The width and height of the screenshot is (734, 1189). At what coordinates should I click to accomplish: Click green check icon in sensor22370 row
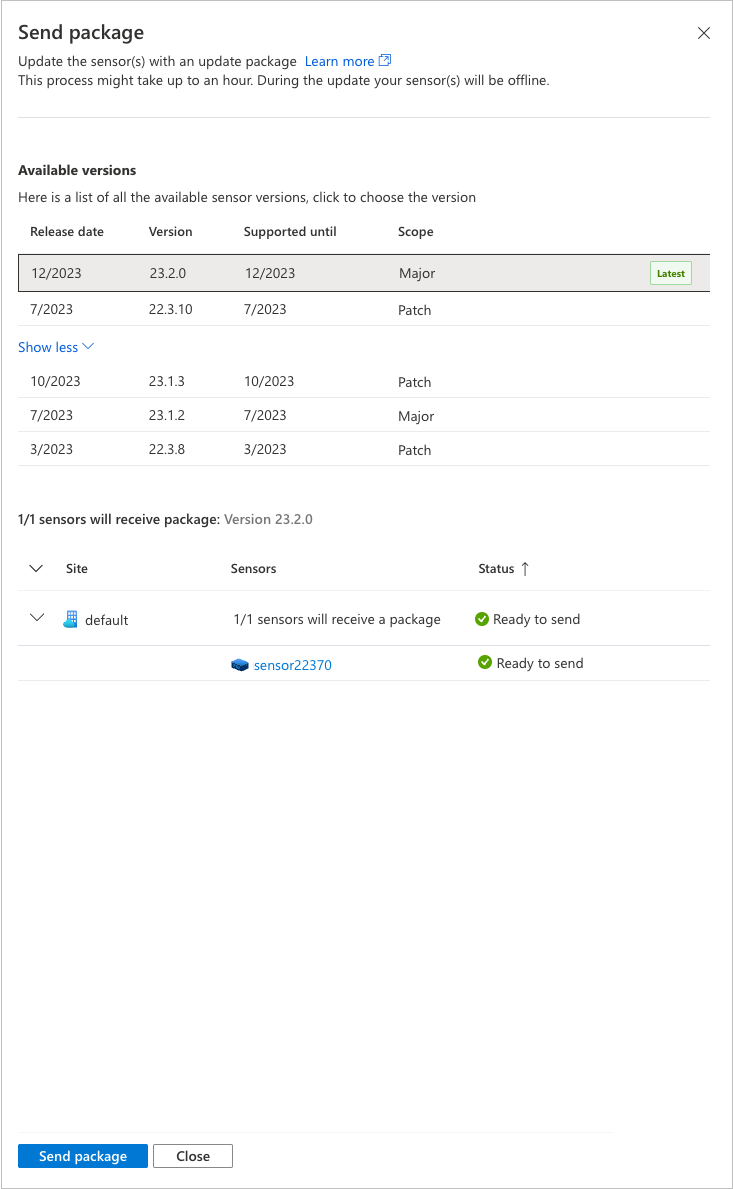485,663
